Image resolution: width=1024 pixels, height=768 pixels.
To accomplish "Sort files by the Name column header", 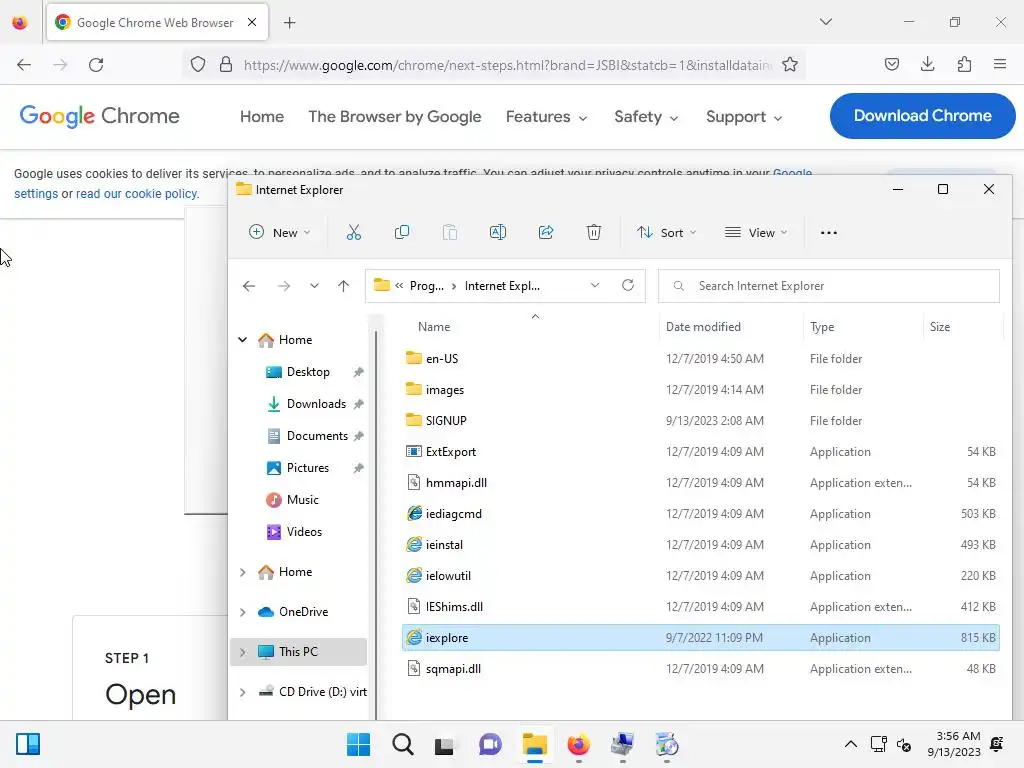I will point(434,327).
